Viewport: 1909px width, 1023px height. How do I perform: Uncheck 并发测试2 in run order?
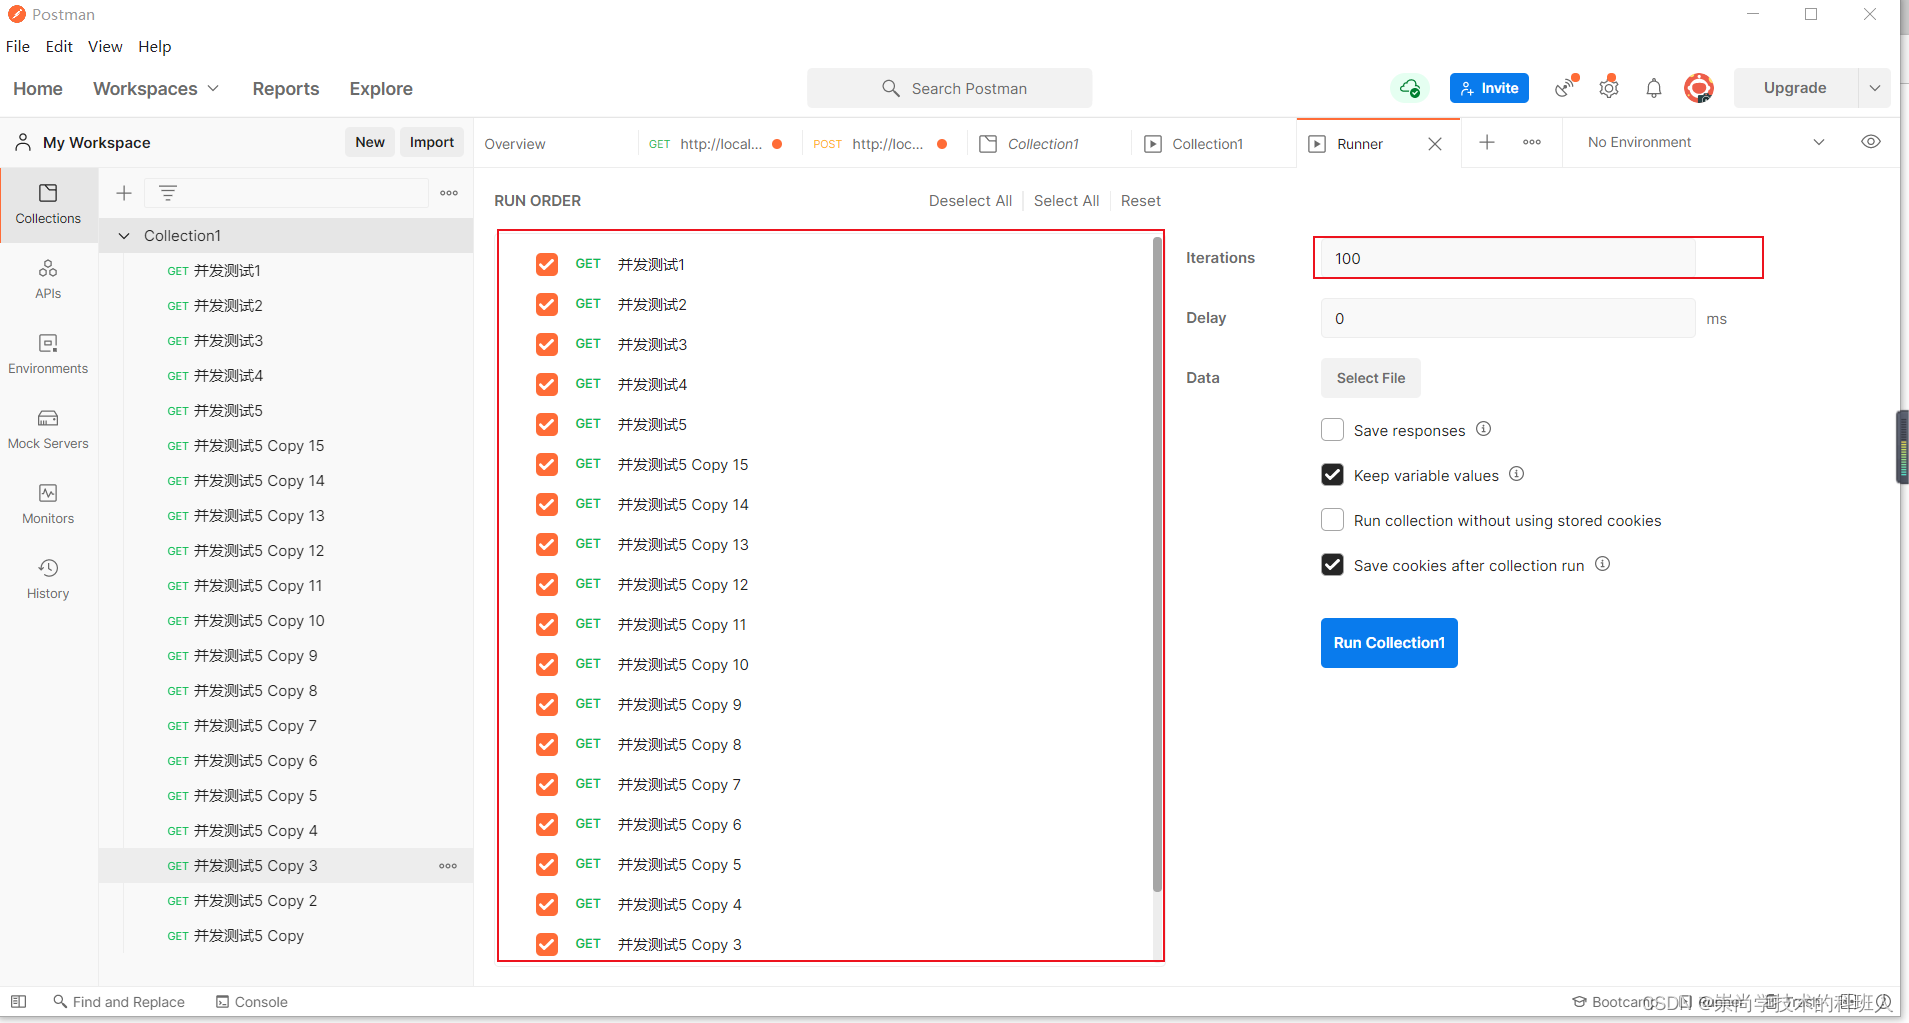(547, 304)
